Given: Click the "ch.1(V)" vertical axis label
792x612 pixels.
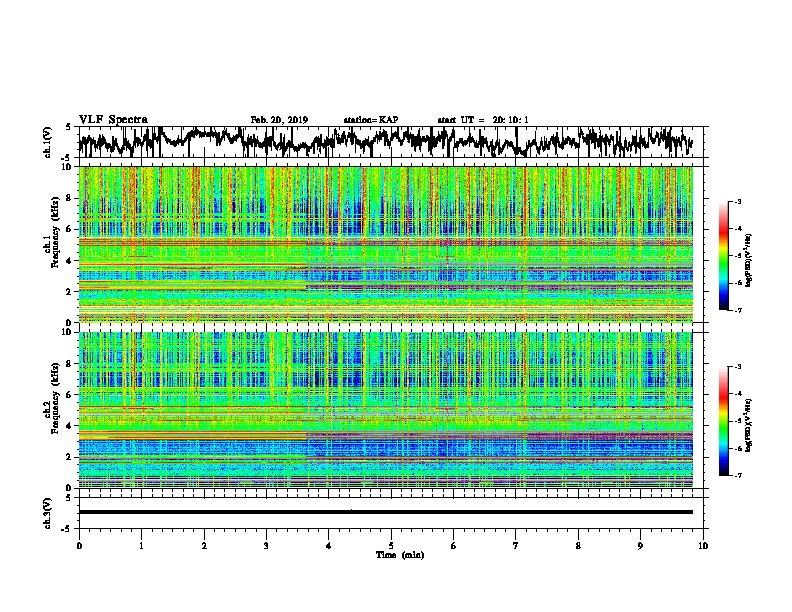Looking at the screenshot, I should (x=48, y=142).
